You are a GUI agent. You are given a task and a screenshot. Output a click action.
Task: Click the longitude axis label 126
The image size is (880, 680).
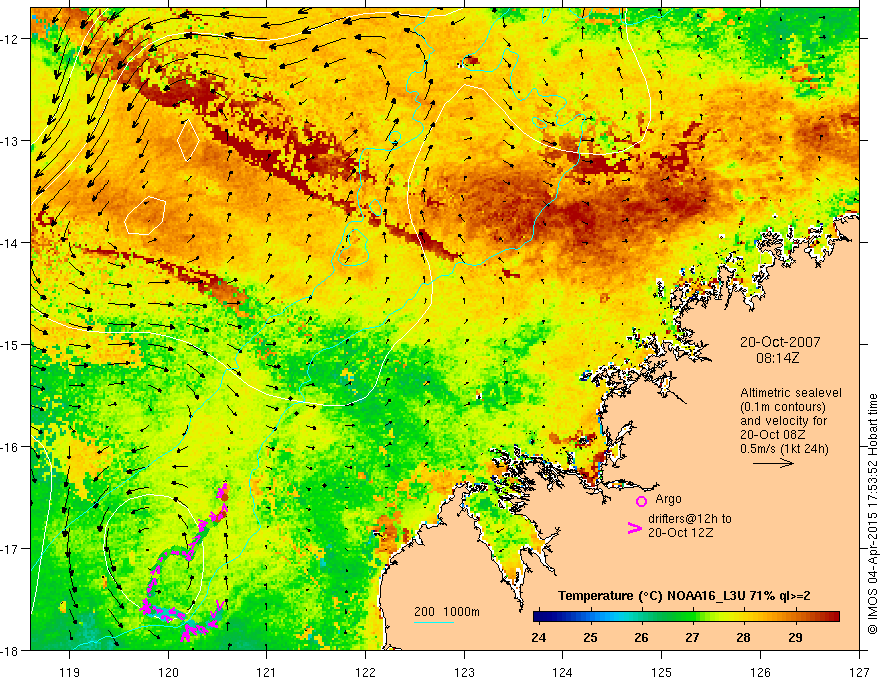click(x=760, y=672)
